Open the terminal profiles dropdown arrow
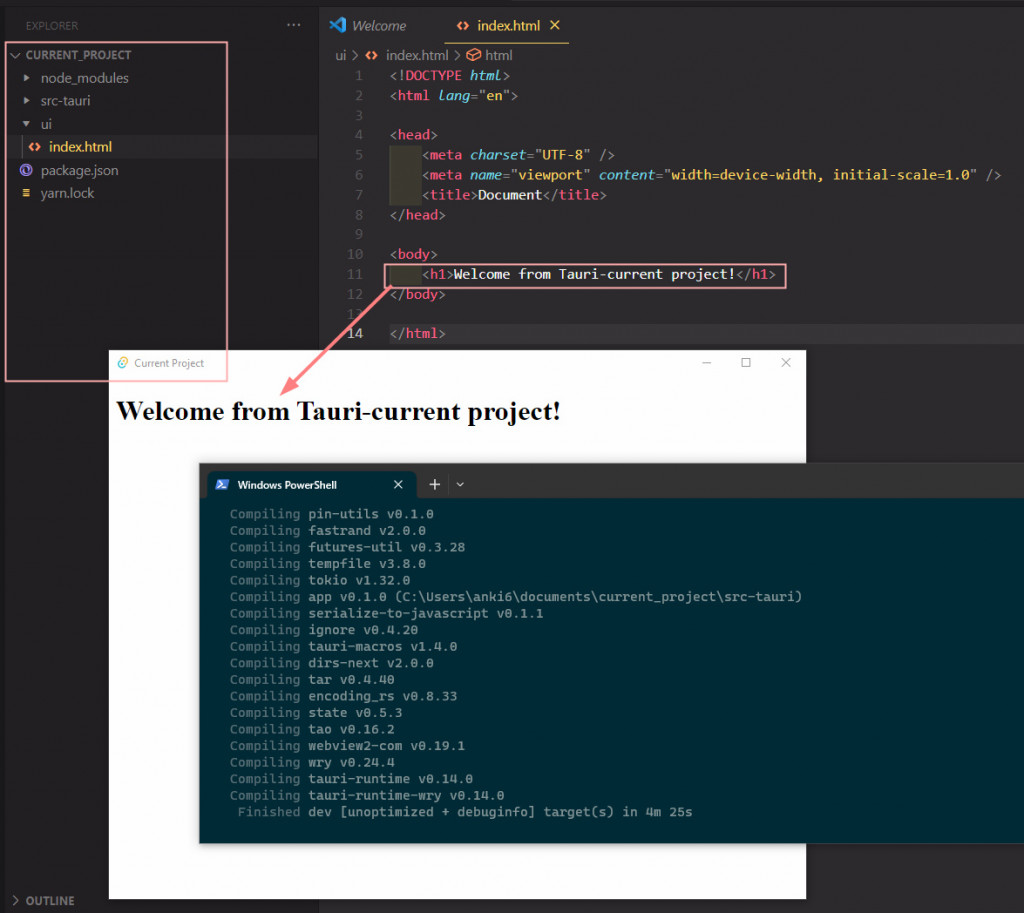This screenshot has height=913, width=1024. 460,485
